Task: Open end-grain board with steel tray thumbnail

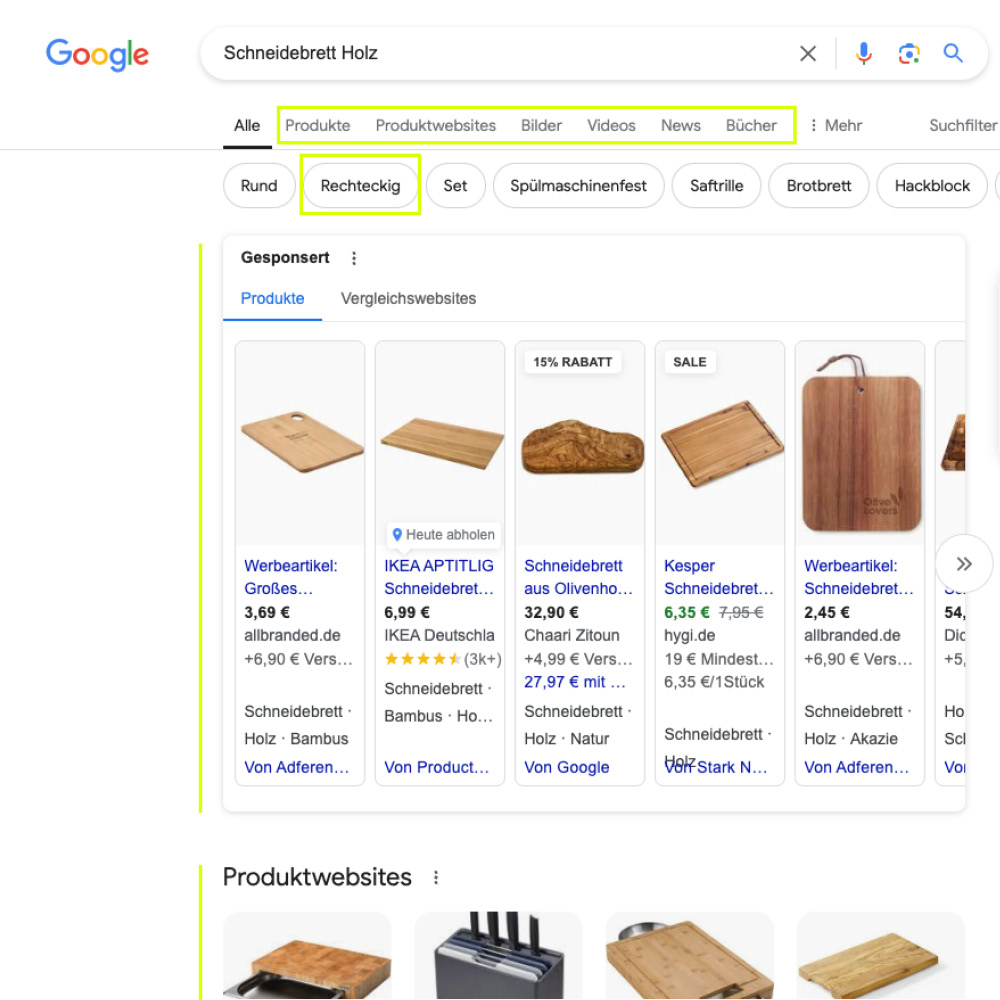Action: point(307,955)
